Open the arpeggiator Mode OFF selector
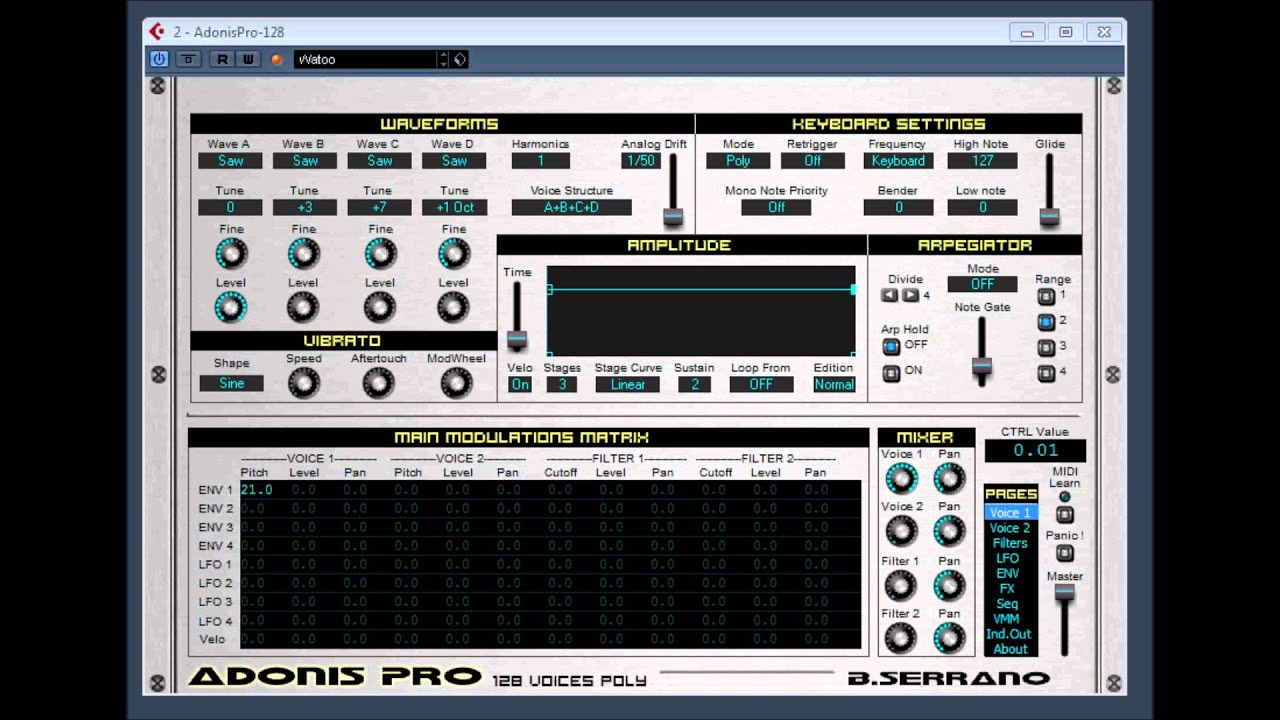The height and width of the screenshot is (720, 1280). click(x=982, y=284)
